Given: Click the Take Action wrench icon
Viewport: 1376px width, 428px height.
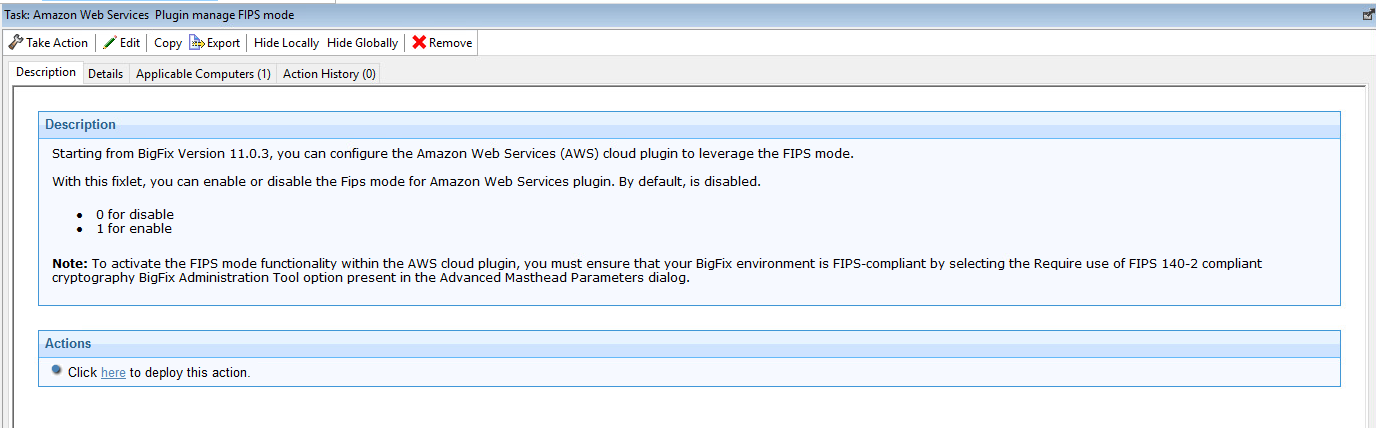Looking at the screenshot, I should 16,43.
